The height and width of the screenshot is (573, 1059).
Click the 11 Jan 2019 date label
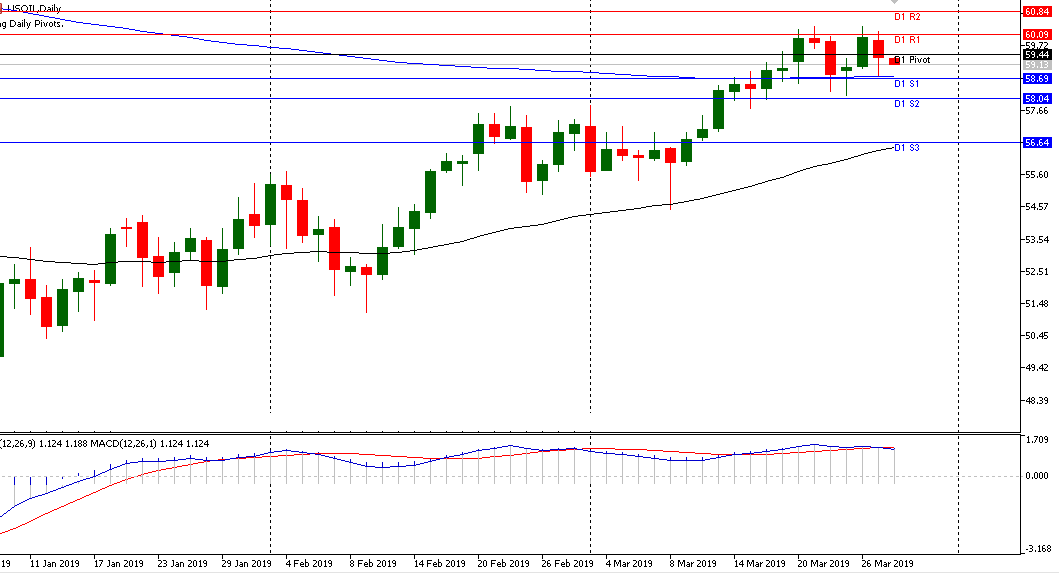click(55, 563)
